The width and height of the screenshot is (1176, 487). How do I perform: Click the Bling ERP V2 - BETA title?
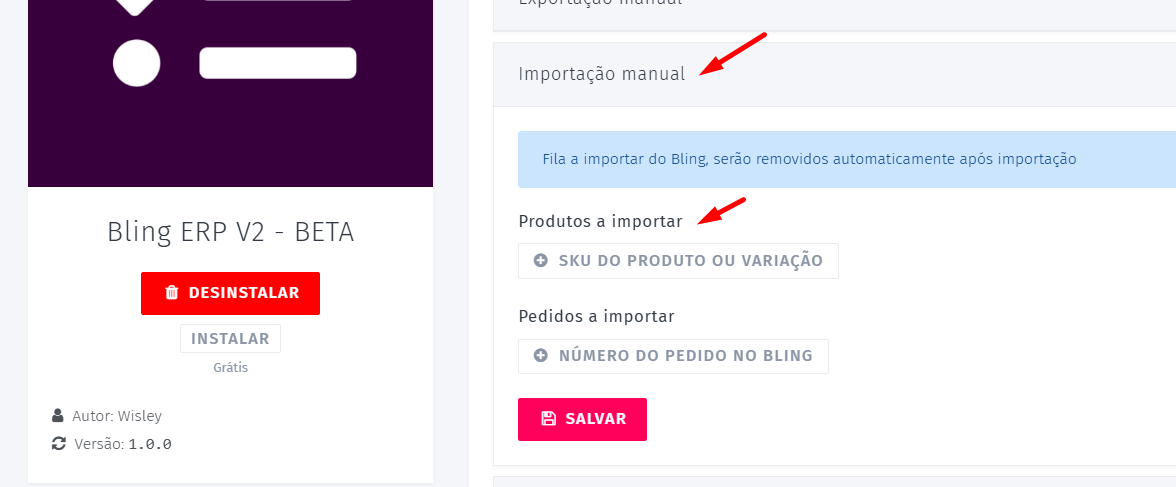point(230,232)
